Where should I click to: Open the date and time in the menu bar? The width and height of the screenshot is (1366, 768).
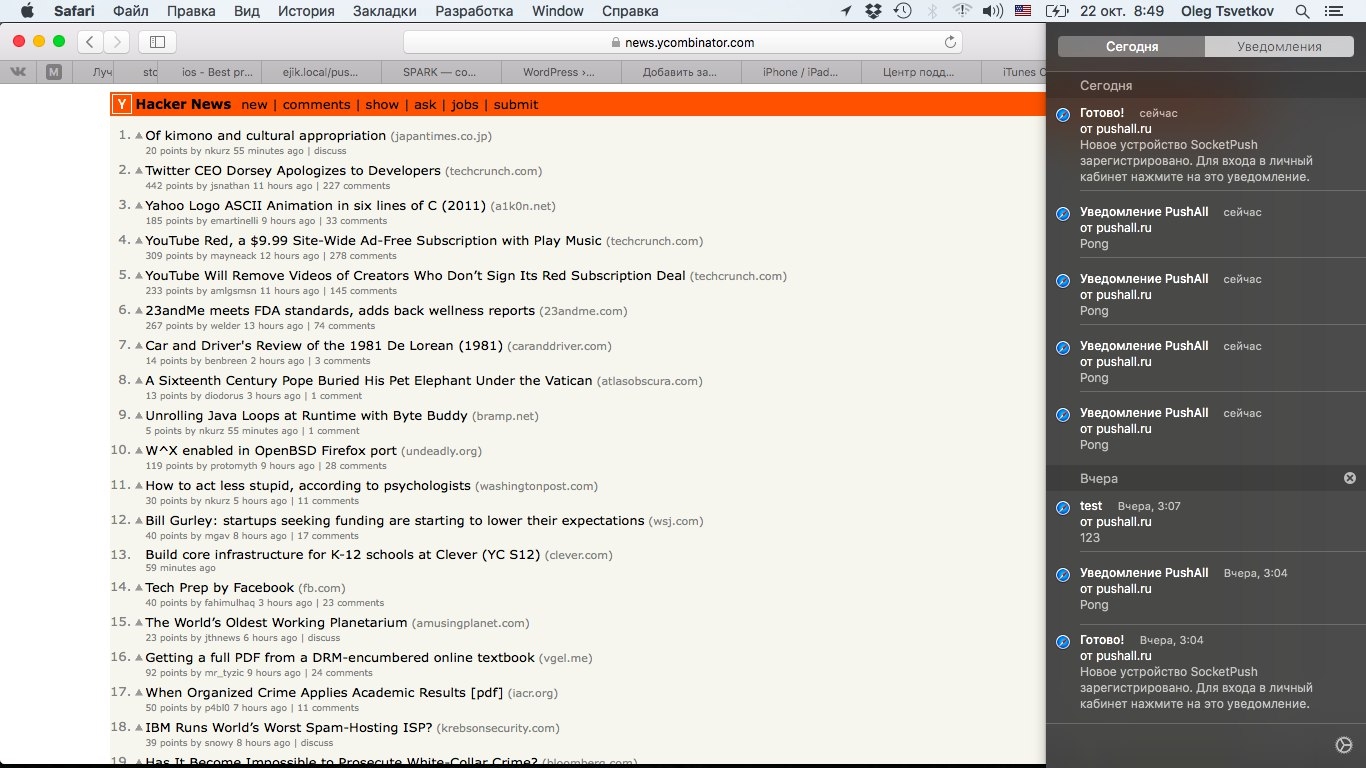pyautogui.click(x=1122, y=11)
